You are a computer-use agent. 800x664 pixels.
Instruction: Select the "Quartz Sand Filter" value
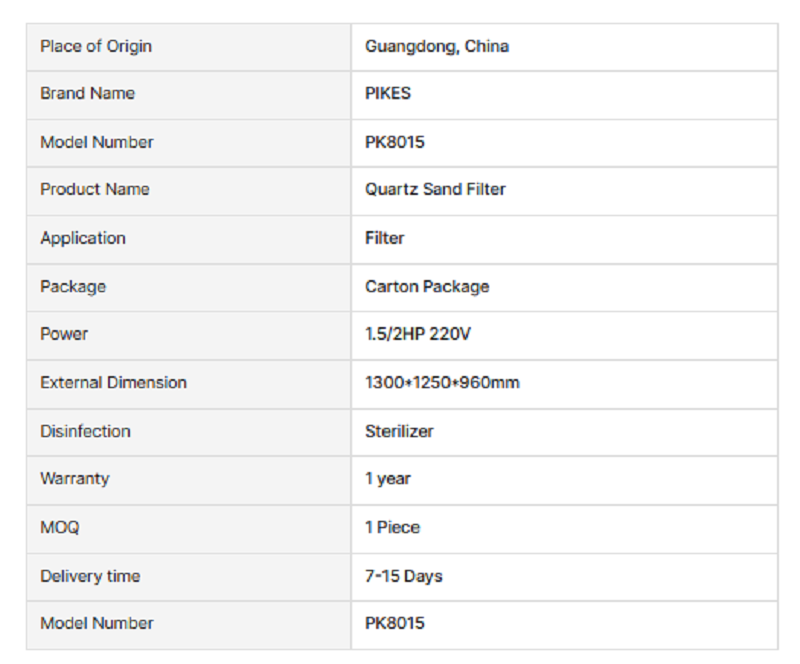point(435,189)
